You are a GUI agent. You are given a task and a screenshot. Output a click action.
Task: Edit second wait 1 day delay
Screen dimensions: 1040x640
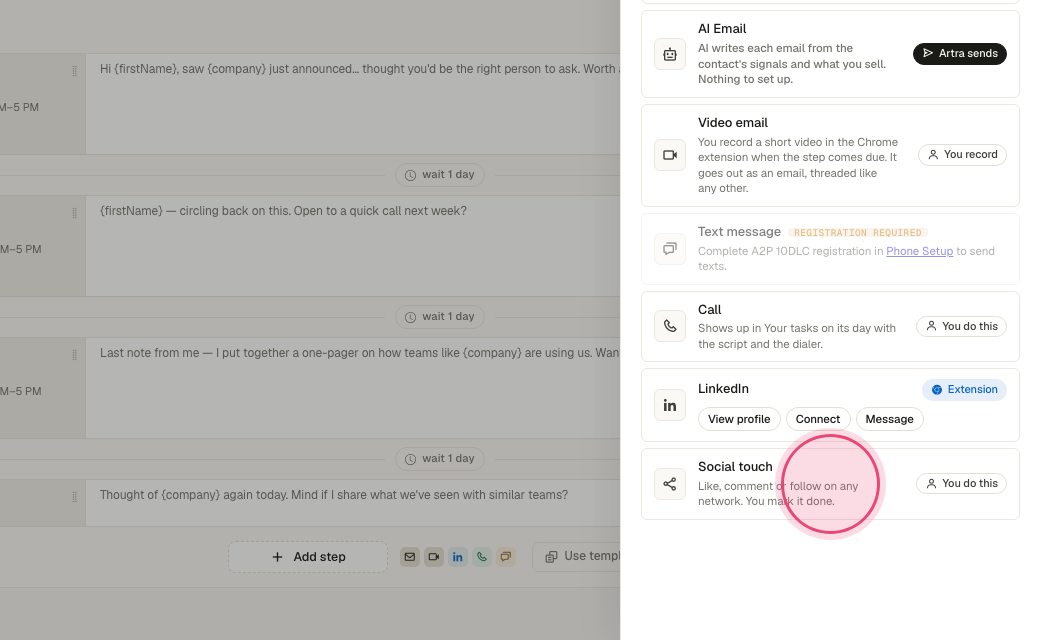[x=440, y=316]
